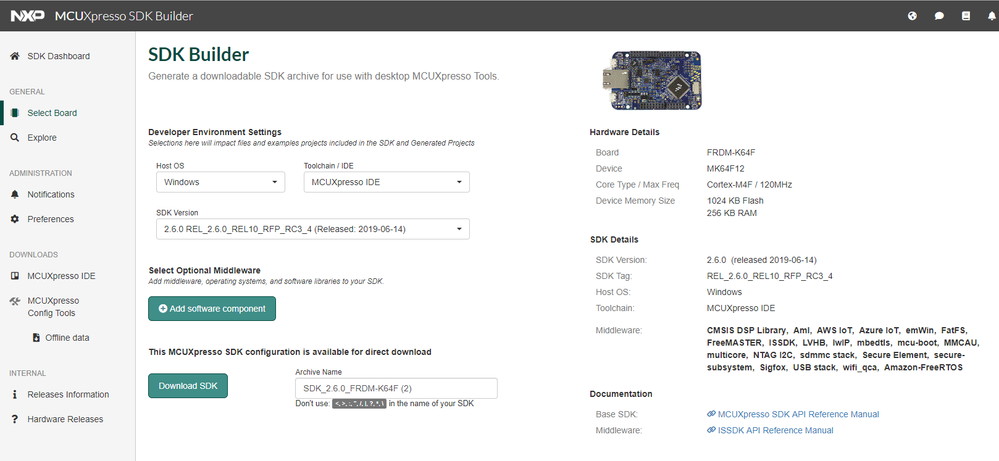Click the tools icon beside MCUXpresso Config Tools
This screenshot has height=461, width=999.
pos(15,301)
